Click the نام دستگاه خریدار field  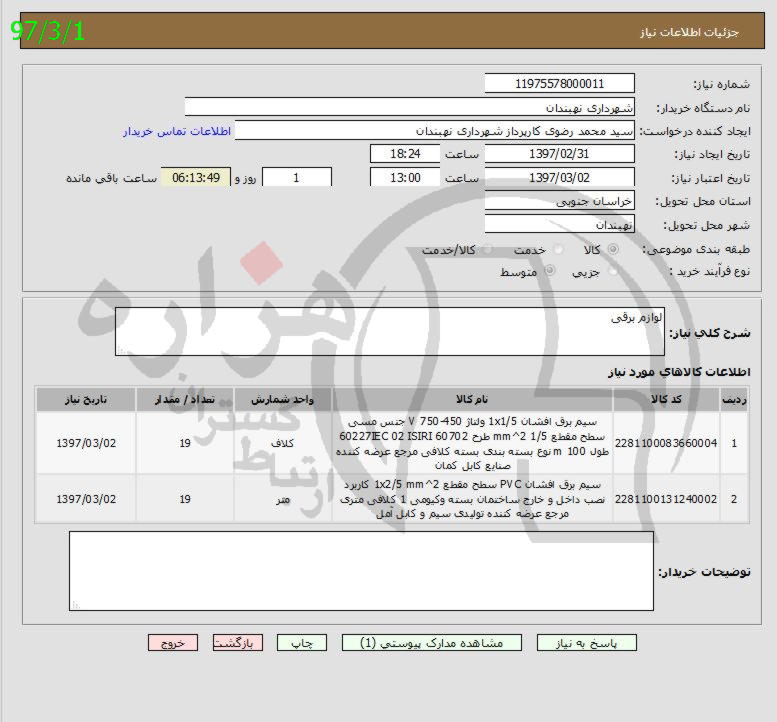click(x=410, y=107)
